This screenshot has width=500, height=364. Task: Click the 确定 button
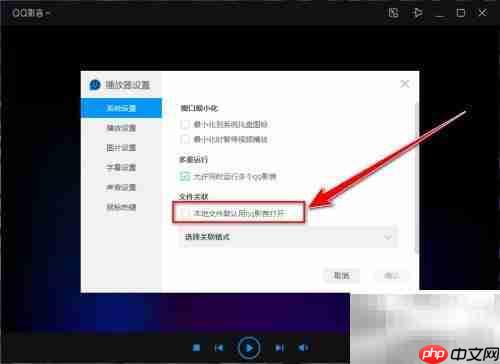392,276
